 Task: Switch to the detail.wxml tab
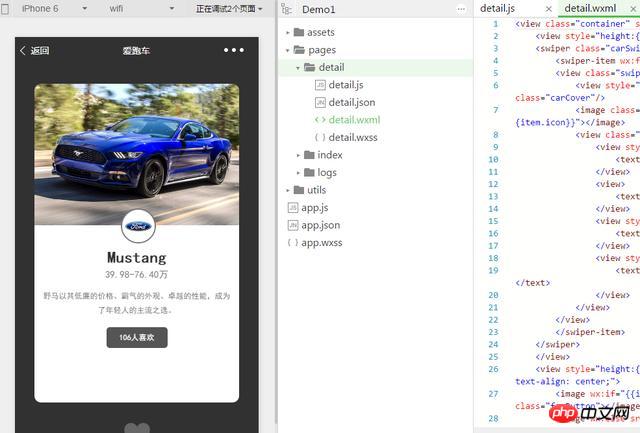590,9
